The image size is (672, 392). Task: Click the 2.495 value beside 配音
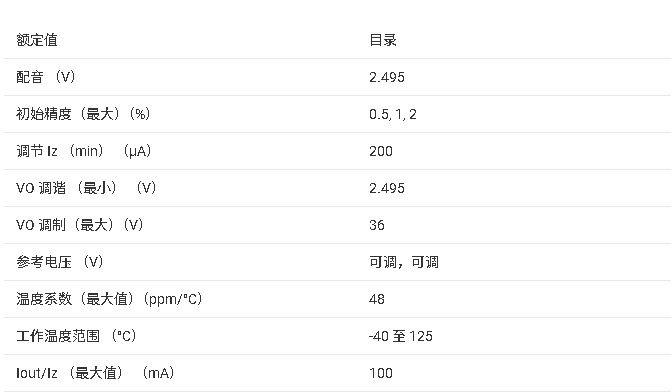[x=387, y=77]
